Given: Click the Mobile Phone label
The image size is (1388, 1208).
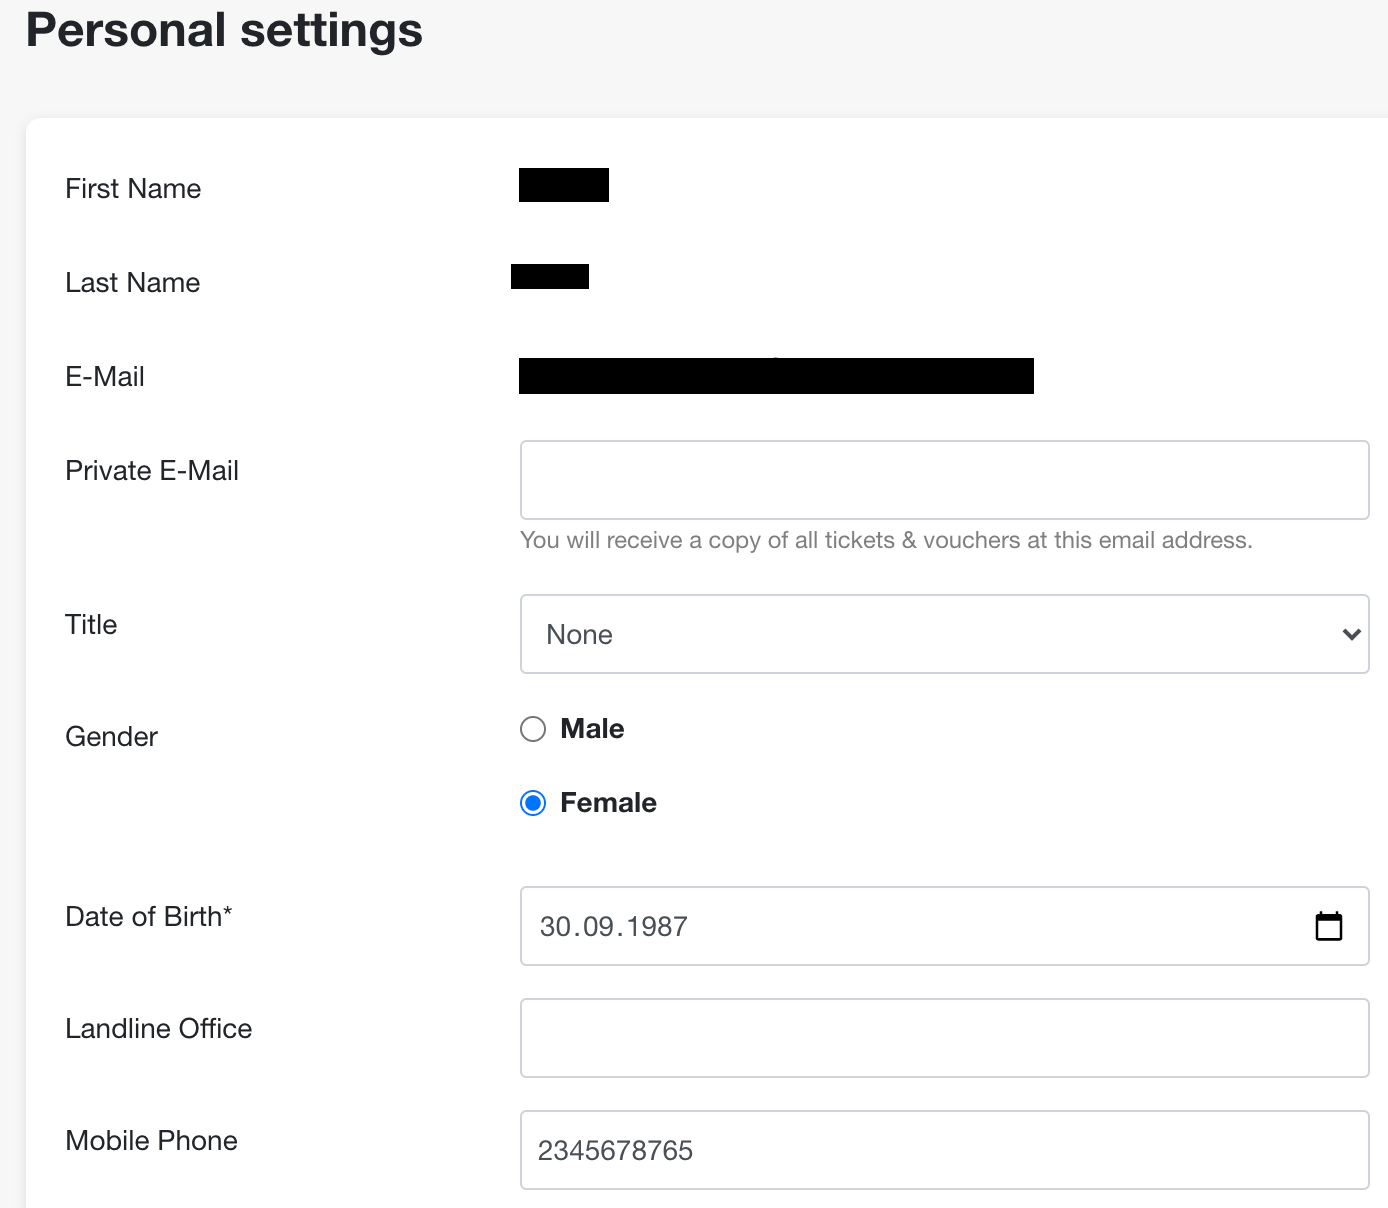Looking at the screenshot, I should tap(151, 1141).
